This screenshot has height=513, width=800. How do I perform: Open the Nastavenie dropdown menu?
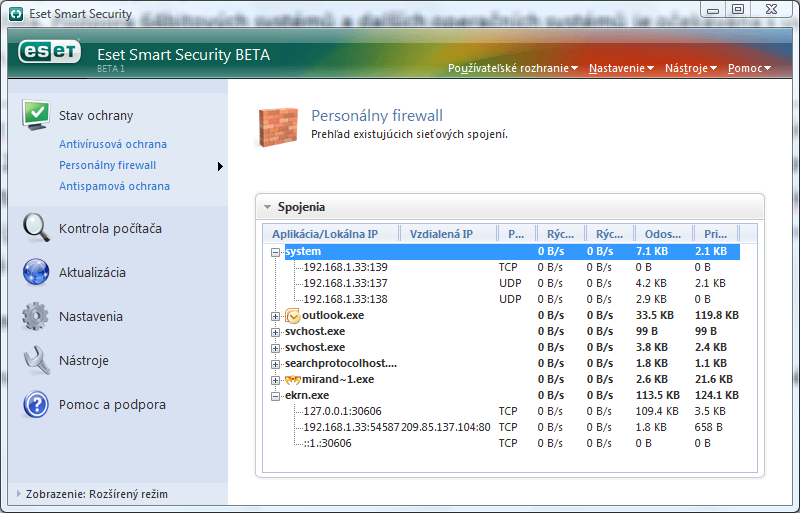(x=621, y=68)
